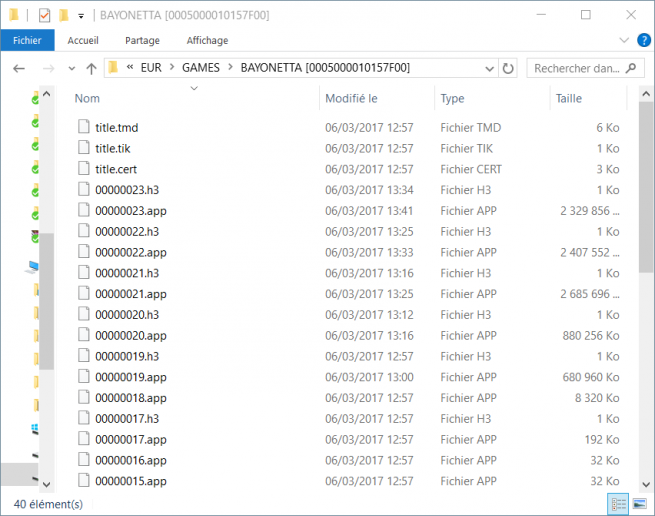Click file list scrollbar down arrow
This screenshot has height=516, width=655.
(646, 485)
